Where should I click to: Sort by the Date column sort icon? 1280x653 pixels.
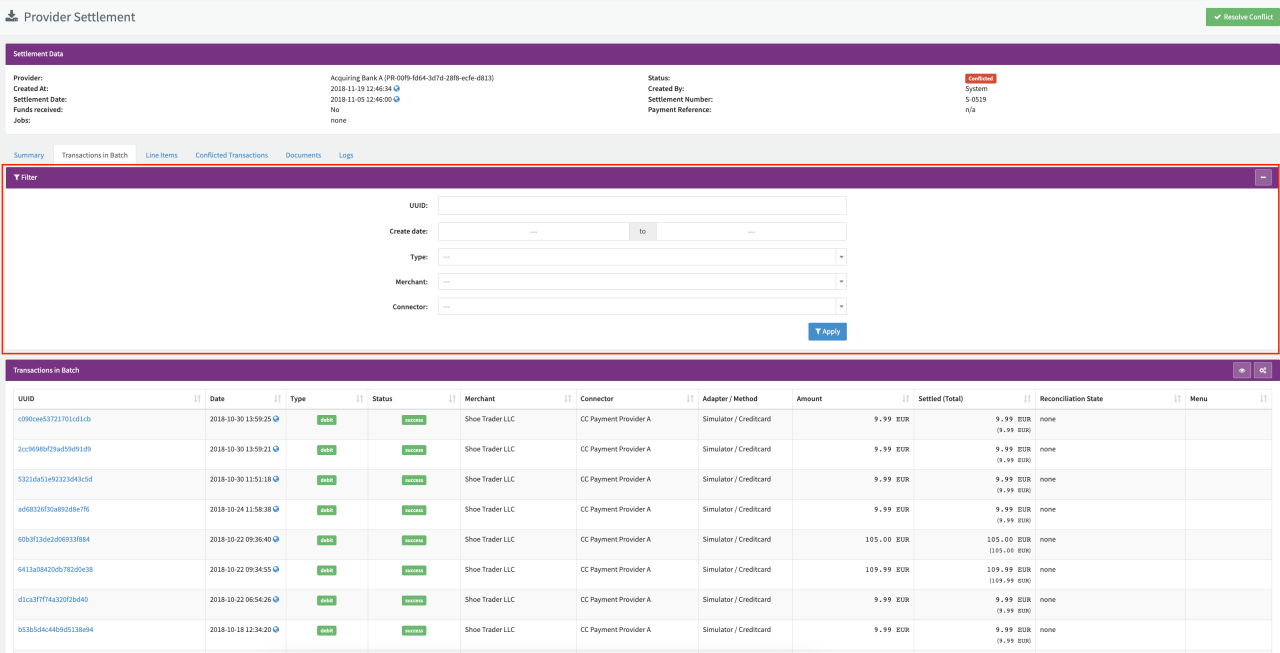coord(277,399)
